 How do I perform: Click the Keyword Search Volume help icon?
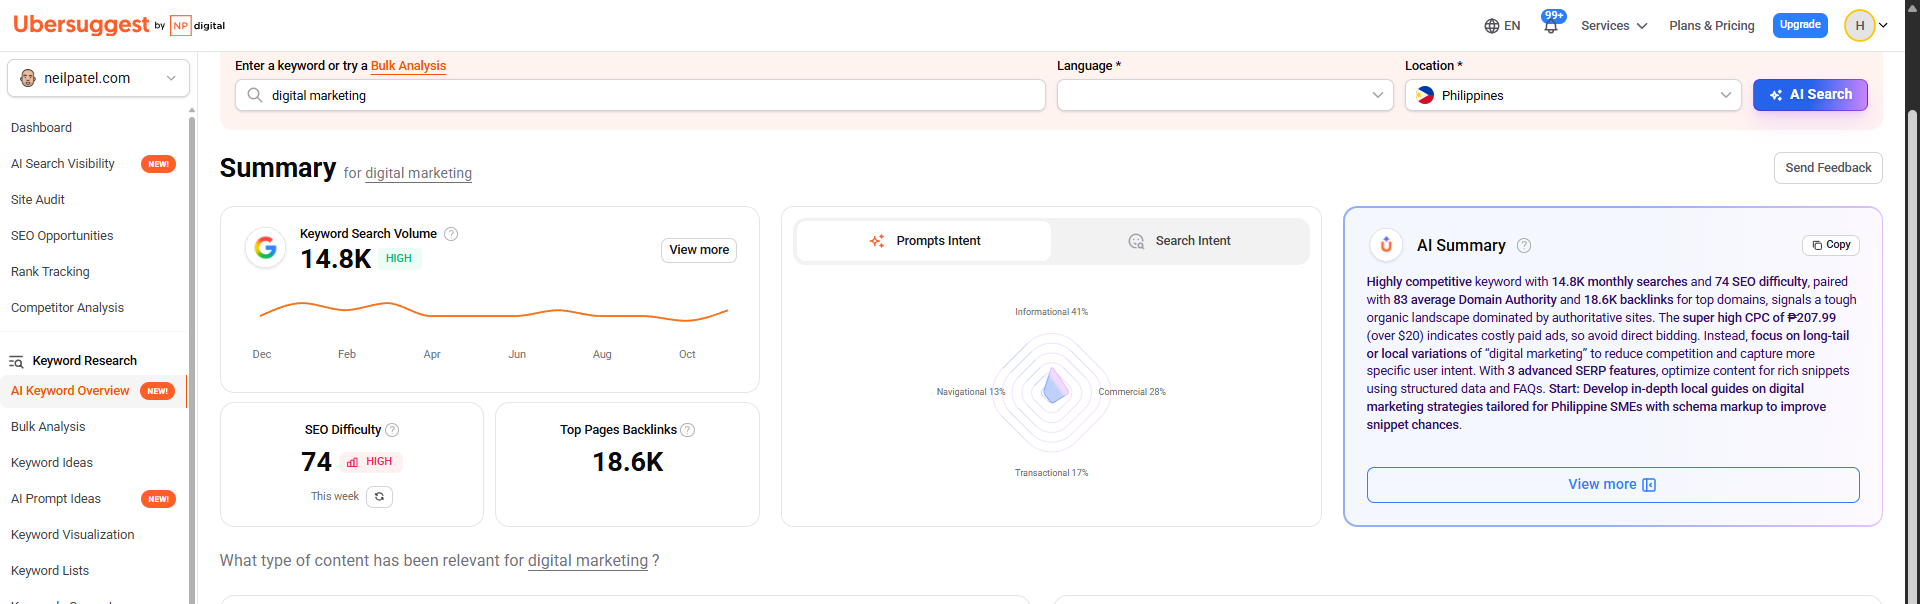coord(451,234)
